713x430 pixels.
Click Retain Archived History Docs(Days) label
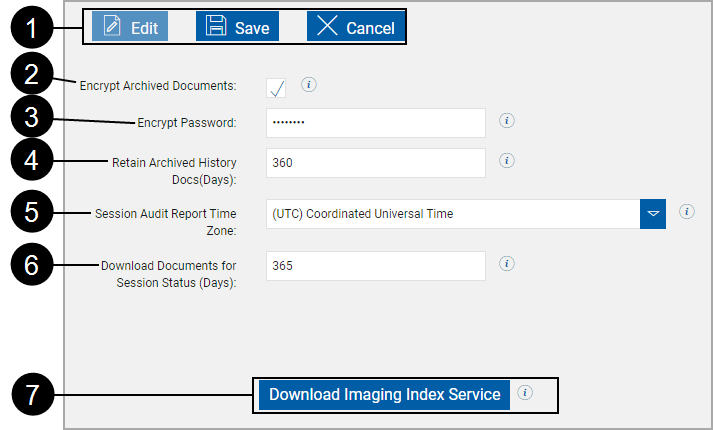point(174,171)
